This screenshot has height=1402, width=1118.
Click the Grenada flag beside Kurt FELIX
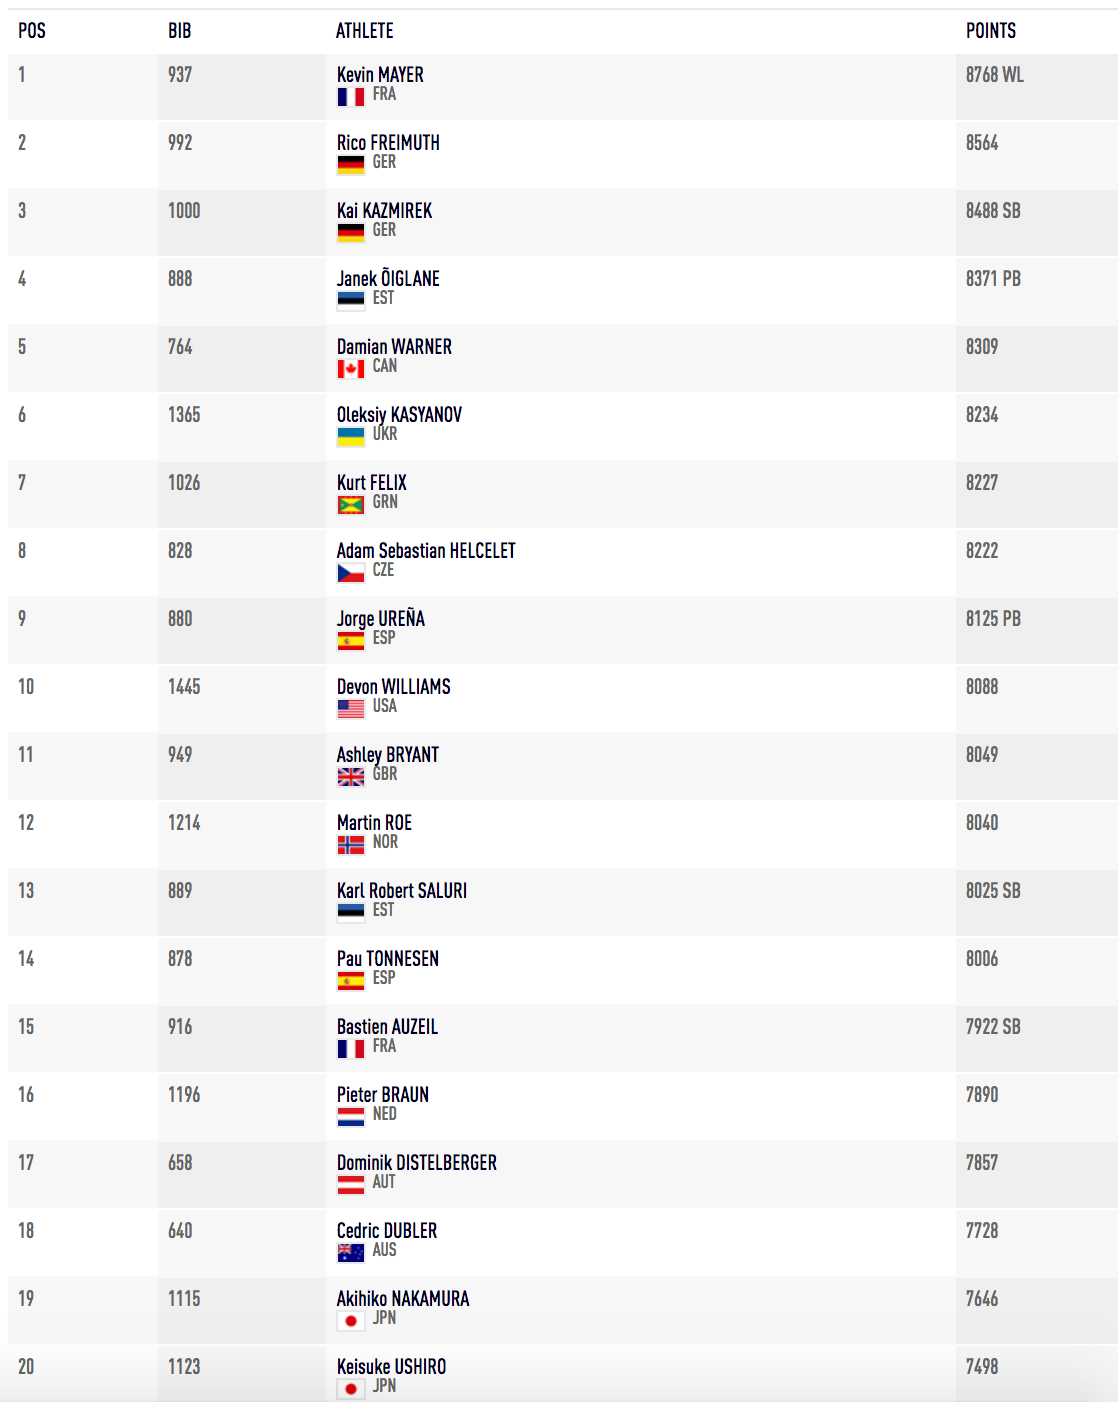(350, 505)
